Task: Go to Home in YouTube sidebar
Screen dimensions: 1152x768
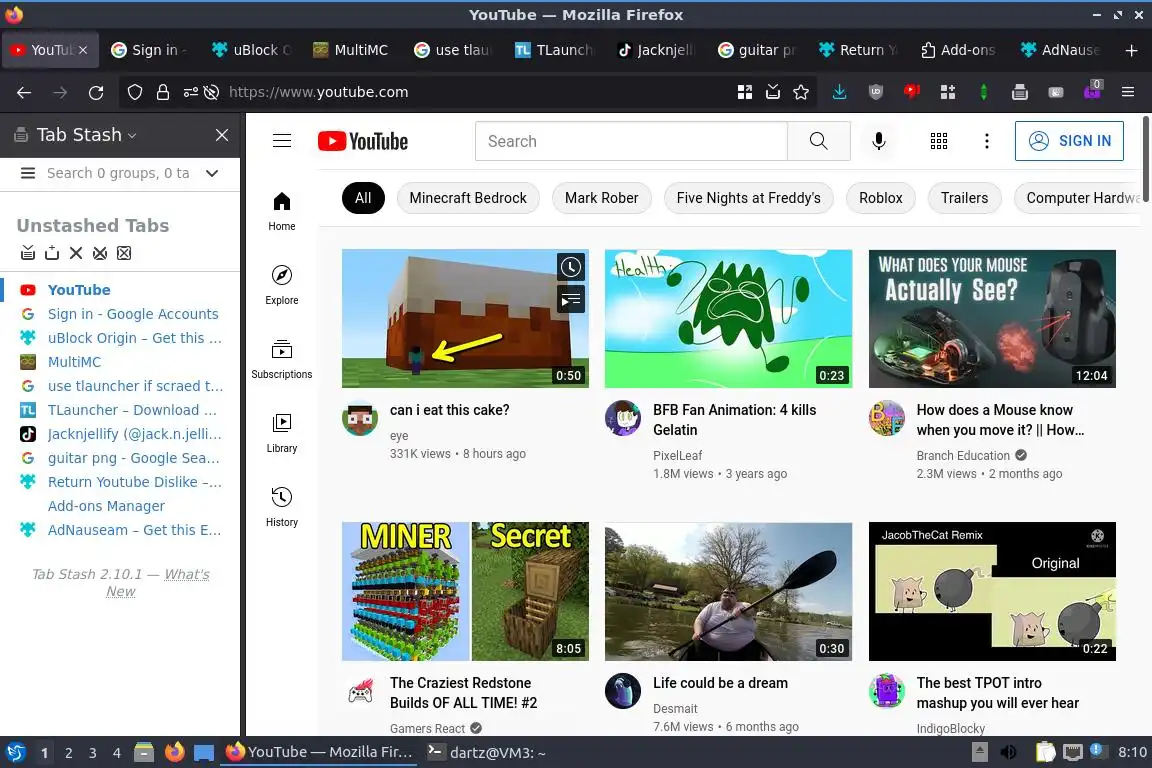Action: click(x=281, y=212)
